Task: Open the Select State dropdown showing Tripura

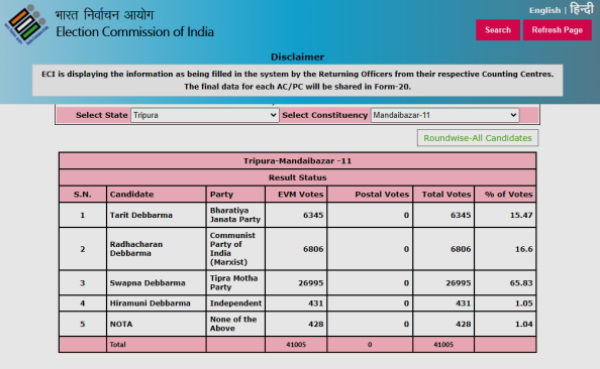Action: pyautogui.click(x=204, y=115)
